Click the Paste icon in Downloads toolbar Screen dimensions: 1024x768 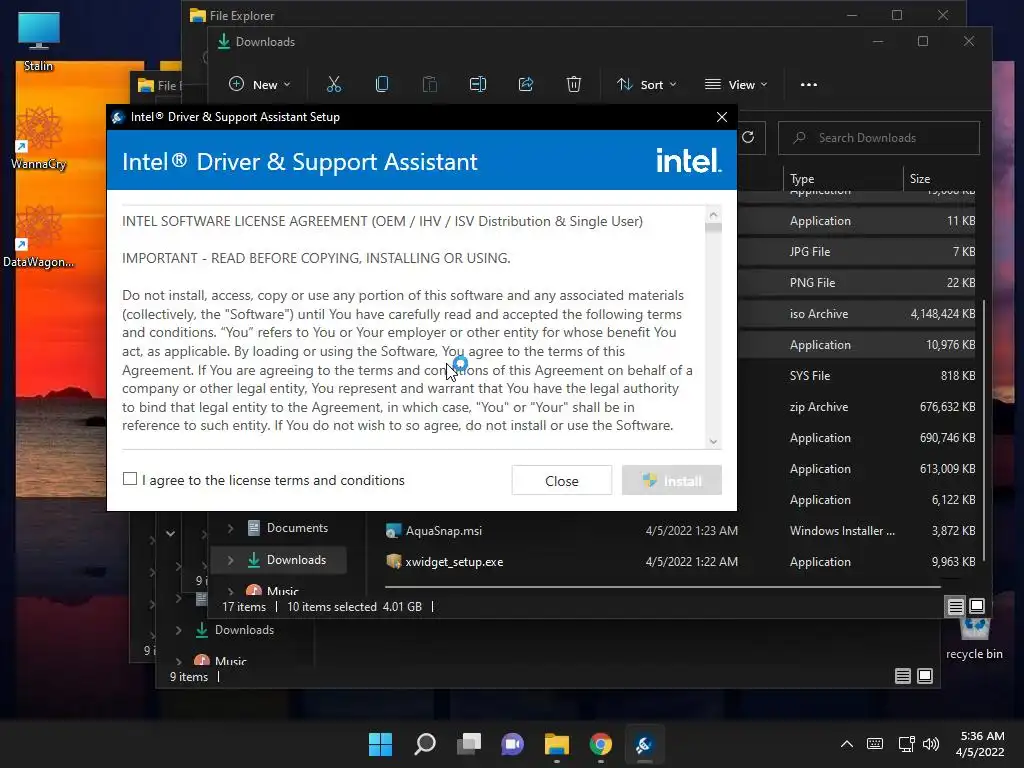click(430, 84)
